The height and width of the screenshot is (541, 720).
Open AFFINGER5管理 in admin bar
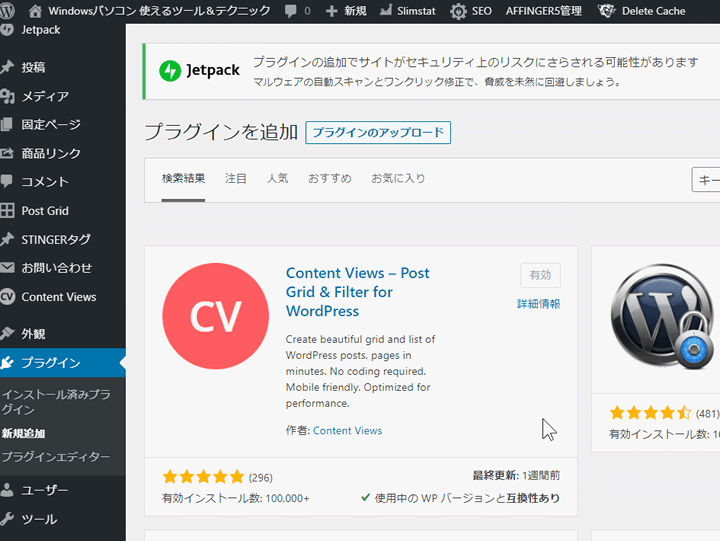point(544,11)
